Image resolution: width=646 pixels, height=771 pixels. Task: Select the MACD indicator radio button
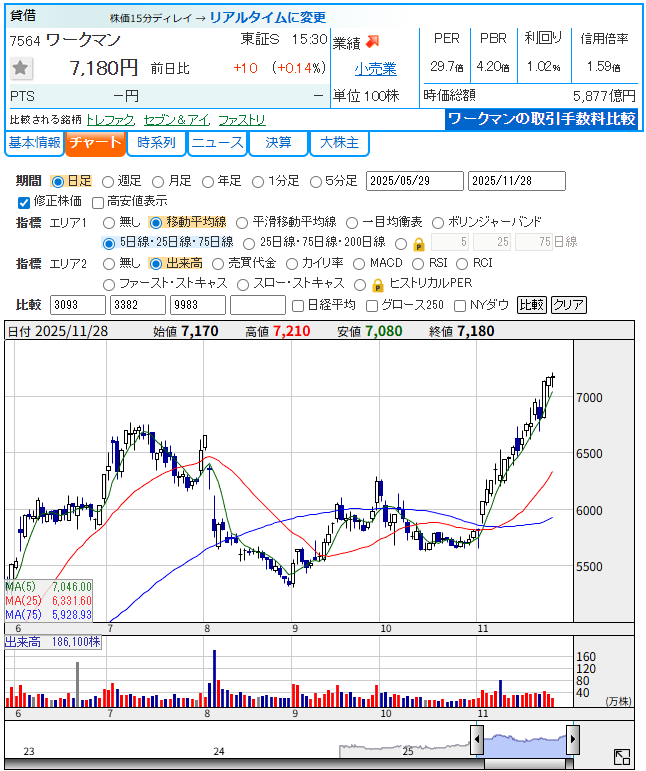(x=359, y=264)
